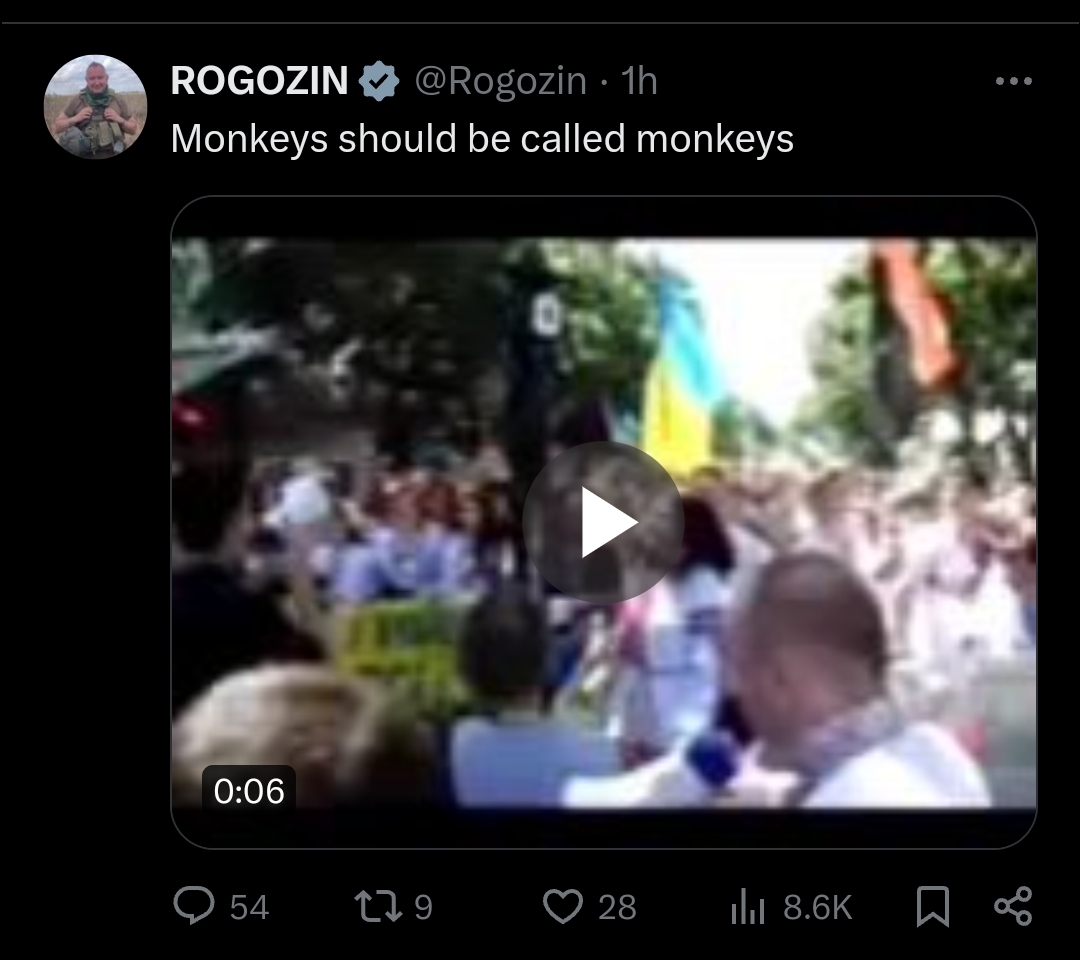Open the tweet text about monkeys

click(482, 139)
